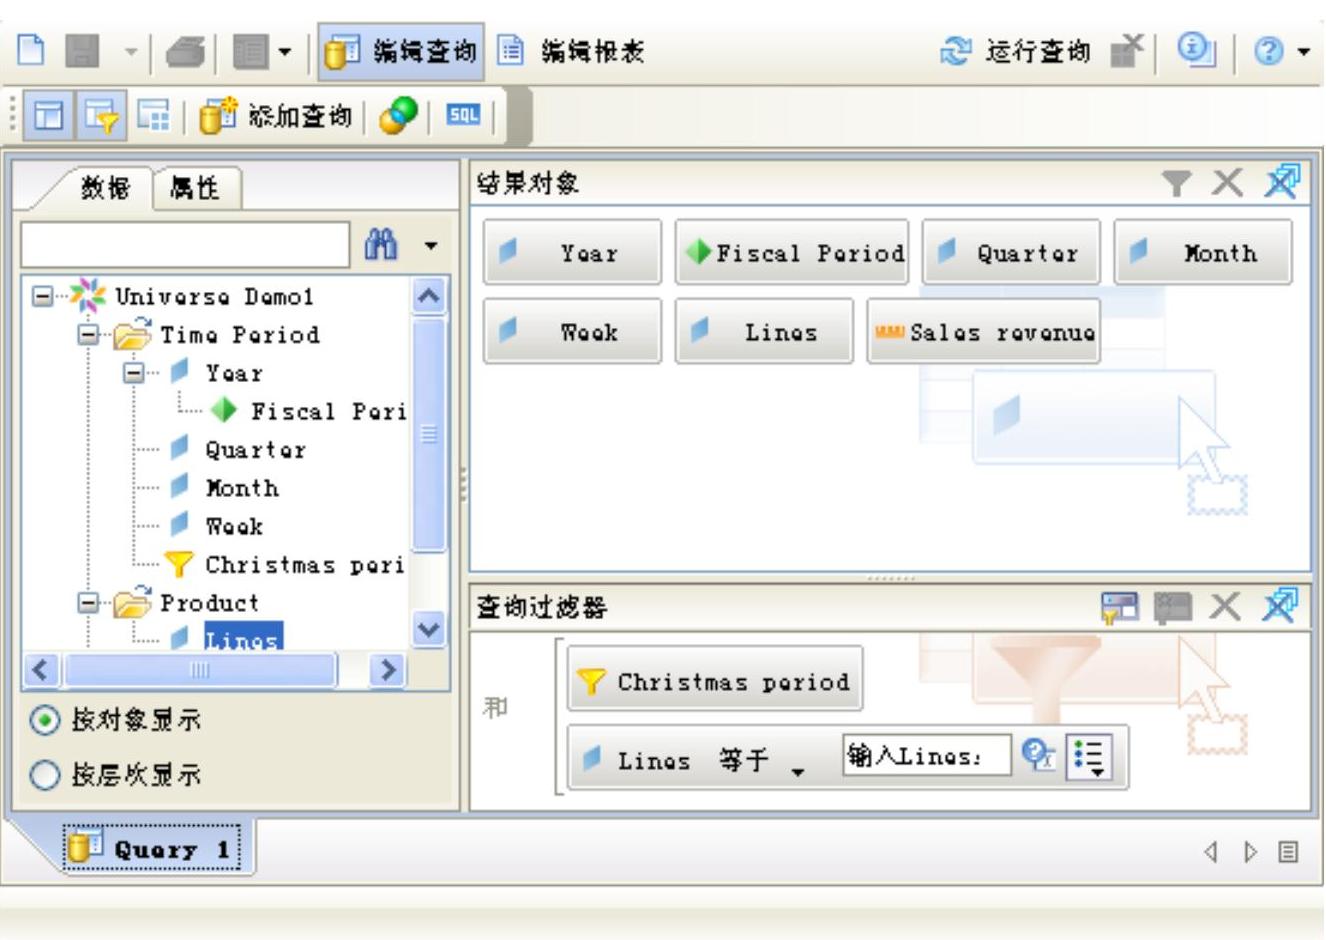Open the search options dropdown arrow
The height and width of the screenshot is (940, 1326).
[430, 245]
